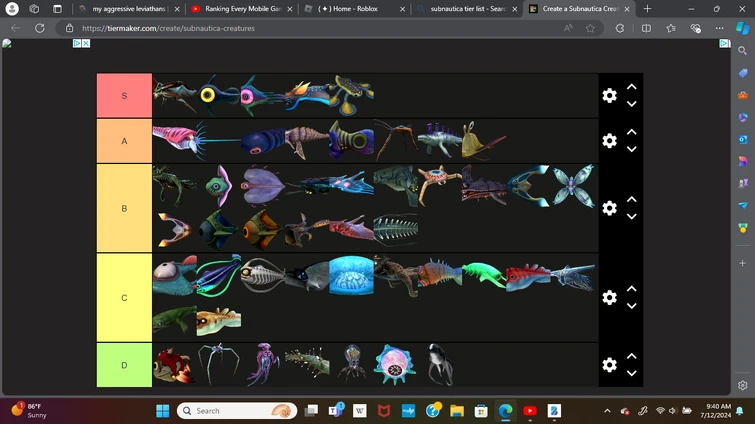Click the green D tier label
The height and width of the screenshot is (424, 755).
pyautogui.click(x=124, y=365)
